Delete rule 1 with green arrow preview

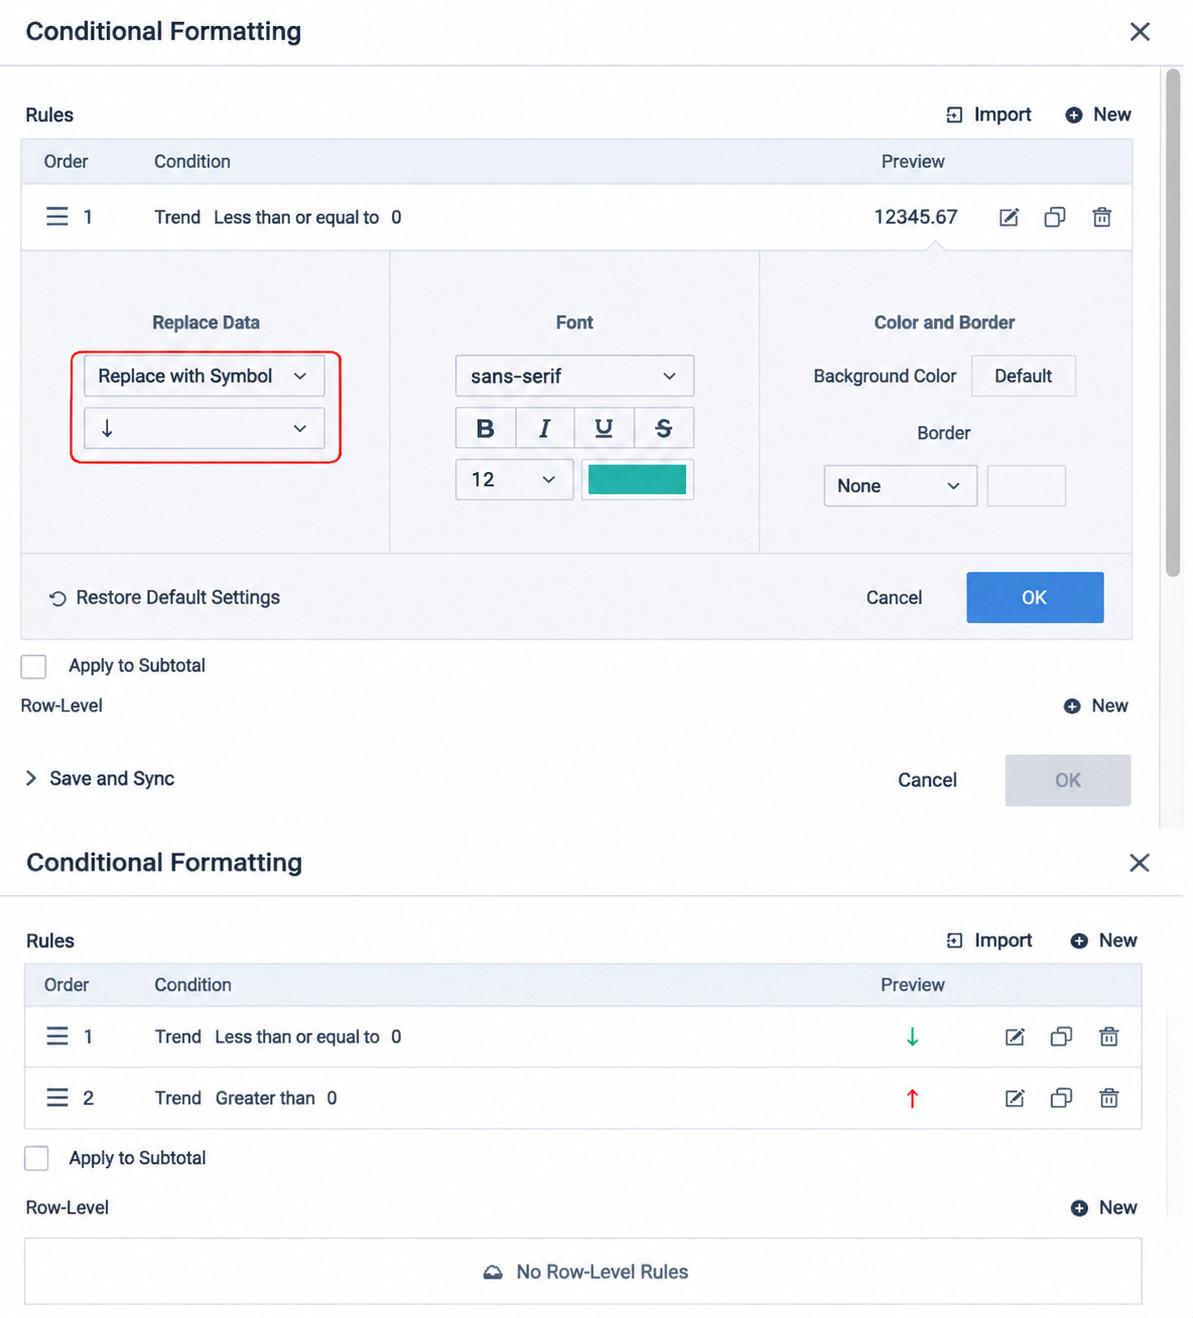click(x=1109, y=1037)
